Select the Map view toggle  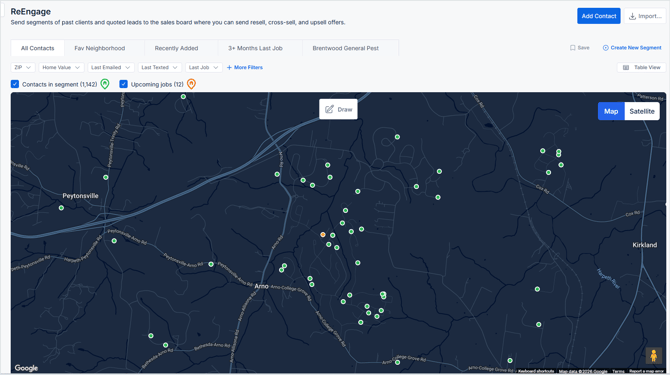611,111
